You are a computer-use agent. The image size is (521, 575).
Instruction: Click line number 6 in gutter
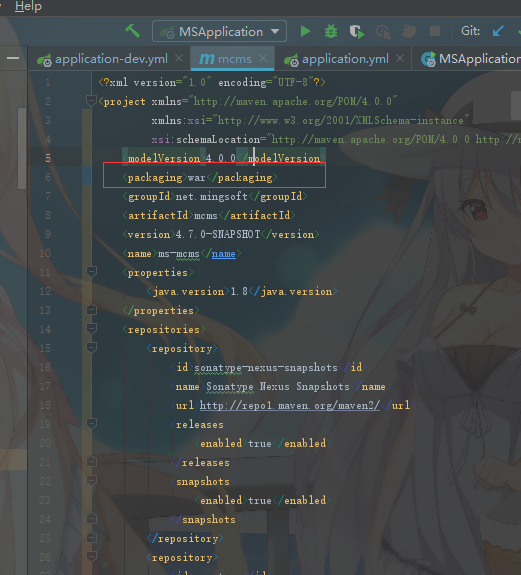[48, 177]
